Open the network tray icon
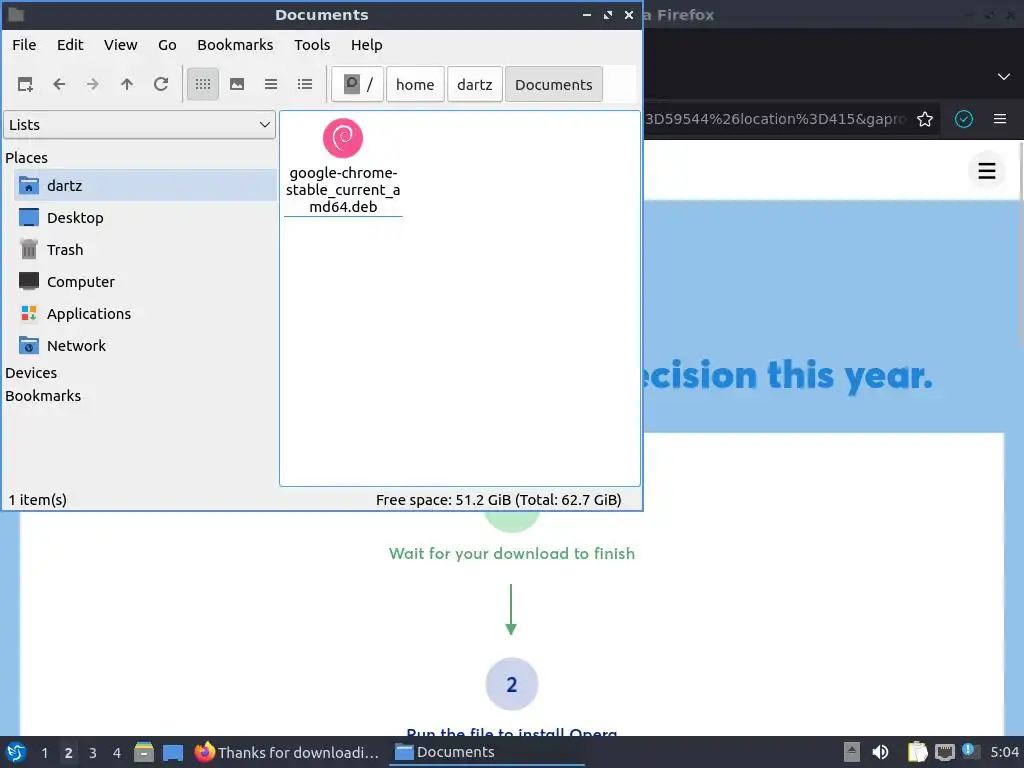1024x768 pixels. (x=944, y=752)
